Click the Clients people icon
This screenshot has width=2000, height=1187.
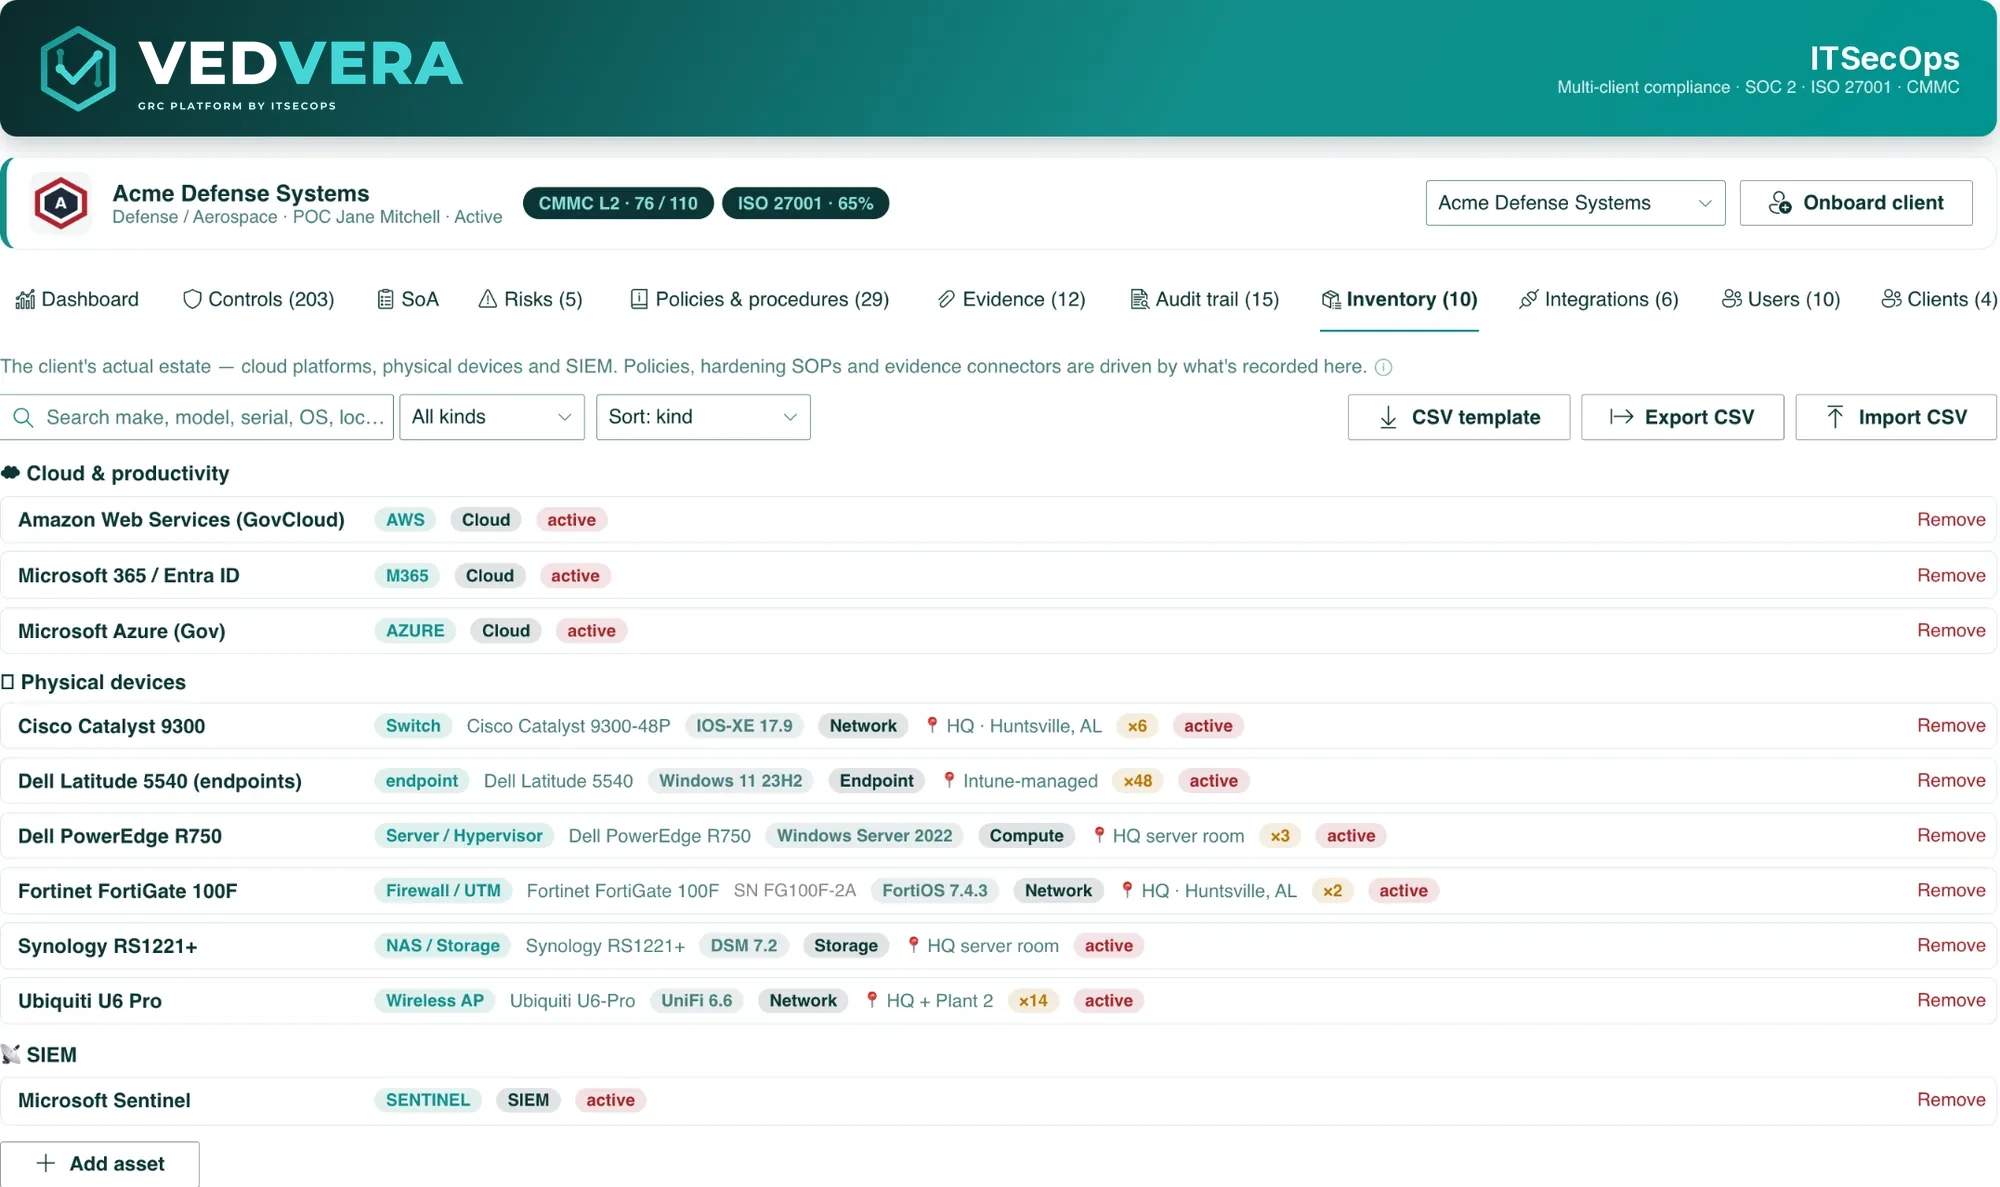coord(1891,299)
